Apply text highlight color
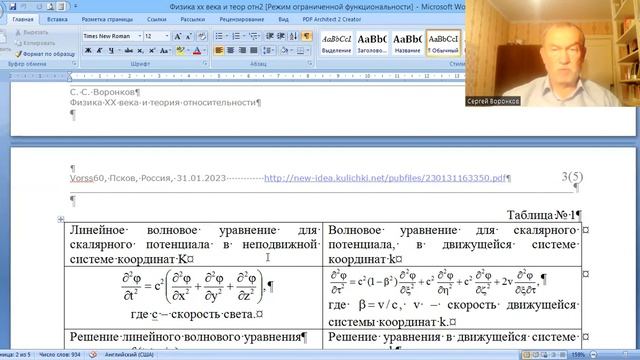Screen dimensions: 640x360 click(x=180, y=51)
